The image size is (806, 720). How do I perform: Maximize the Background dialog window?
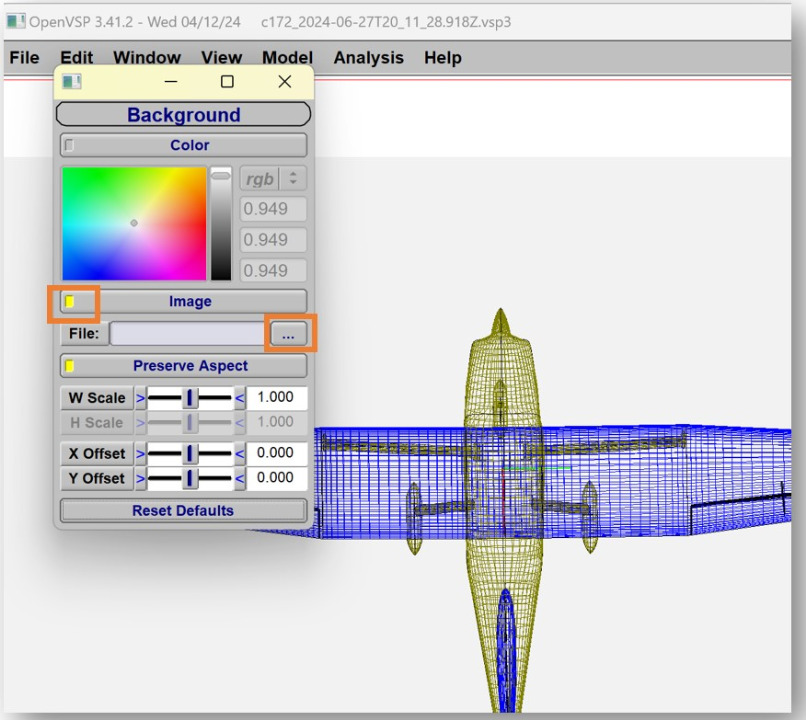pos(227,82)
